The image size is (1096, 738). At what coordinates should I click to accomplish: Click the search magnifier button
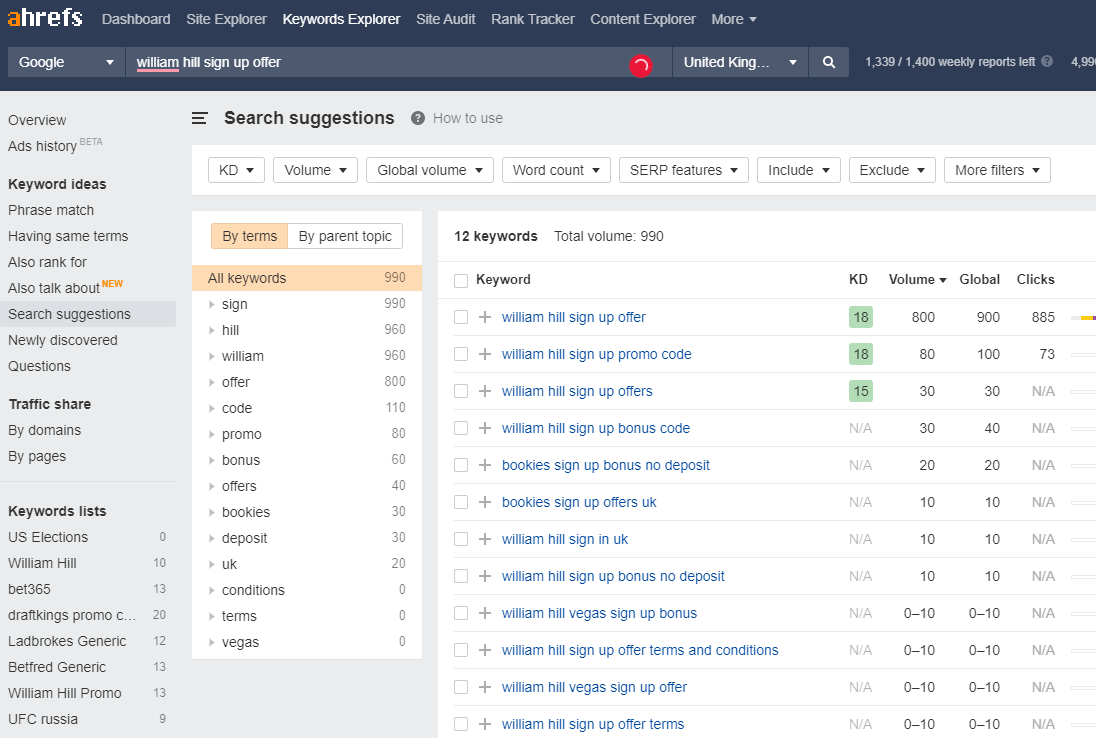pyautogui.click(x=828, y=62)
